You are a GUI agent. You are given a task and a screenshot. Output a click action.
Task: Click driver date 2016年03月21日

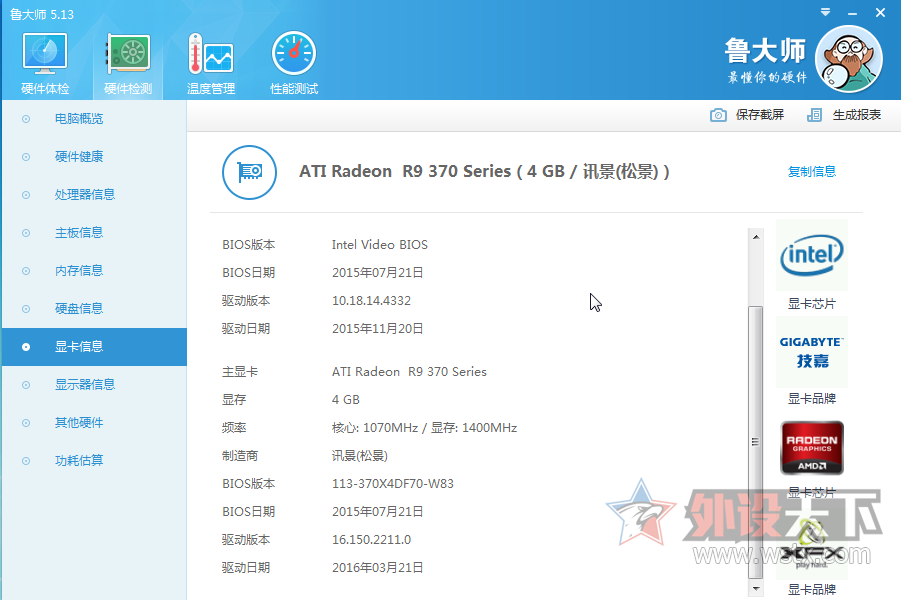pos(378,568)
